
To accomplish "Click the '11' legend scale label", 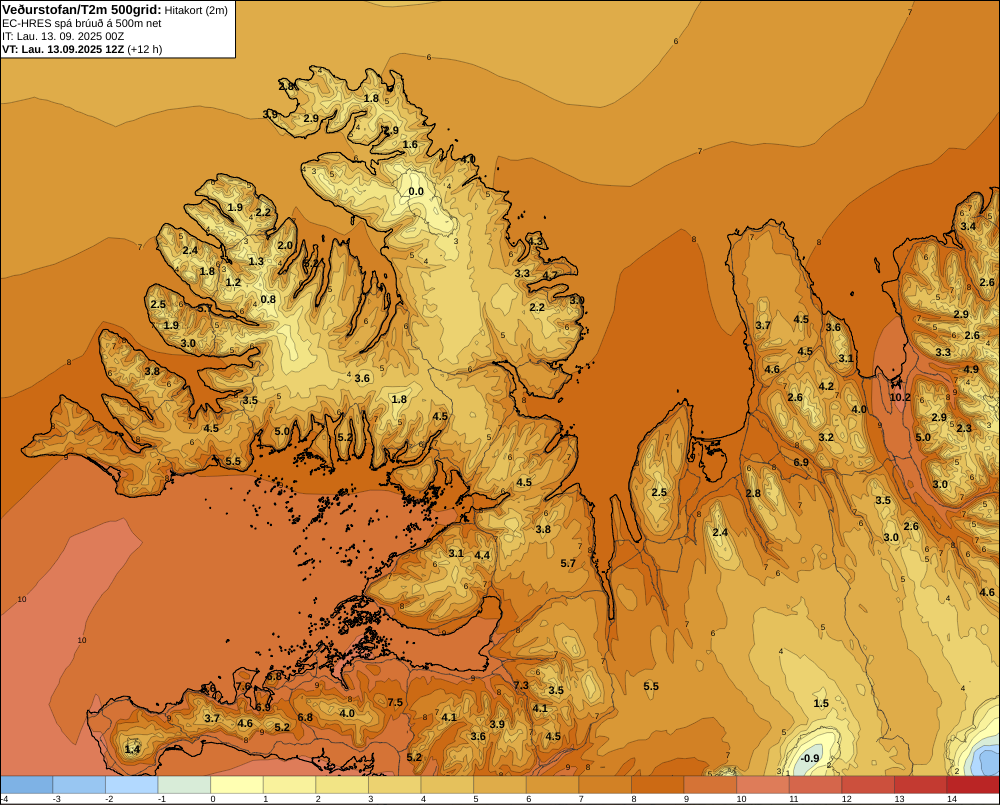I will click(793, 799).
